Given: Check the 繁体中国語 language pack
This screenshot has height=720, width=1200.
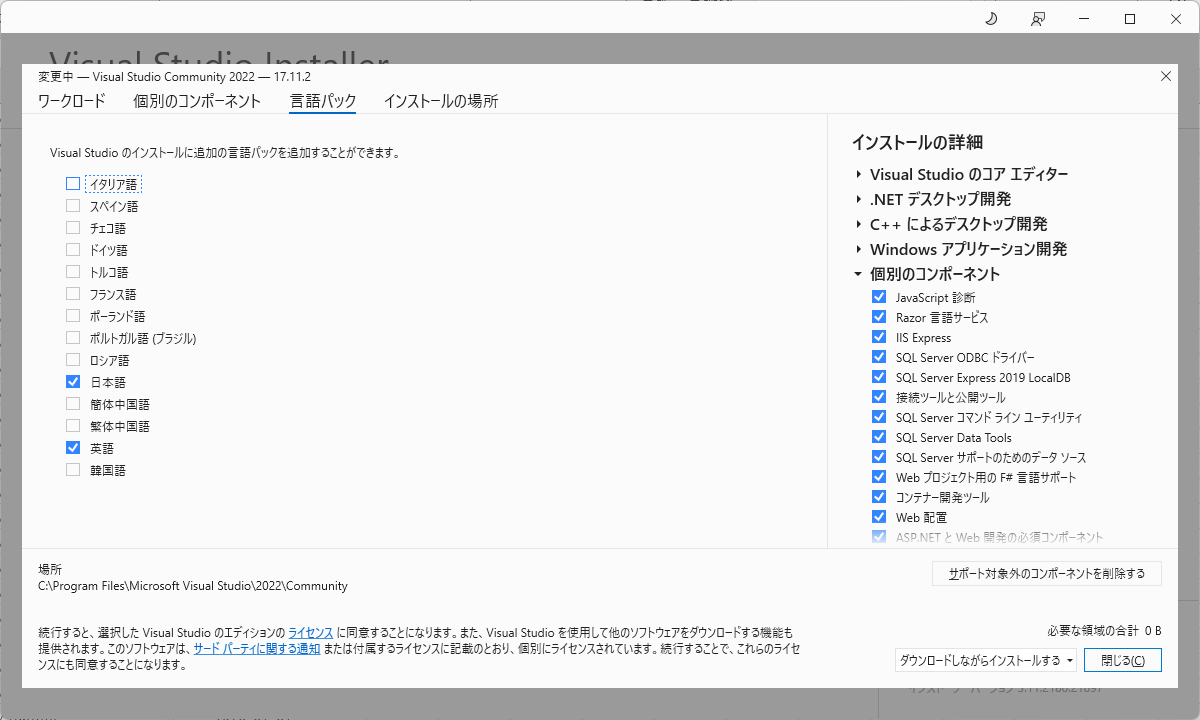Looking at the screenshot, I should 73,426.
